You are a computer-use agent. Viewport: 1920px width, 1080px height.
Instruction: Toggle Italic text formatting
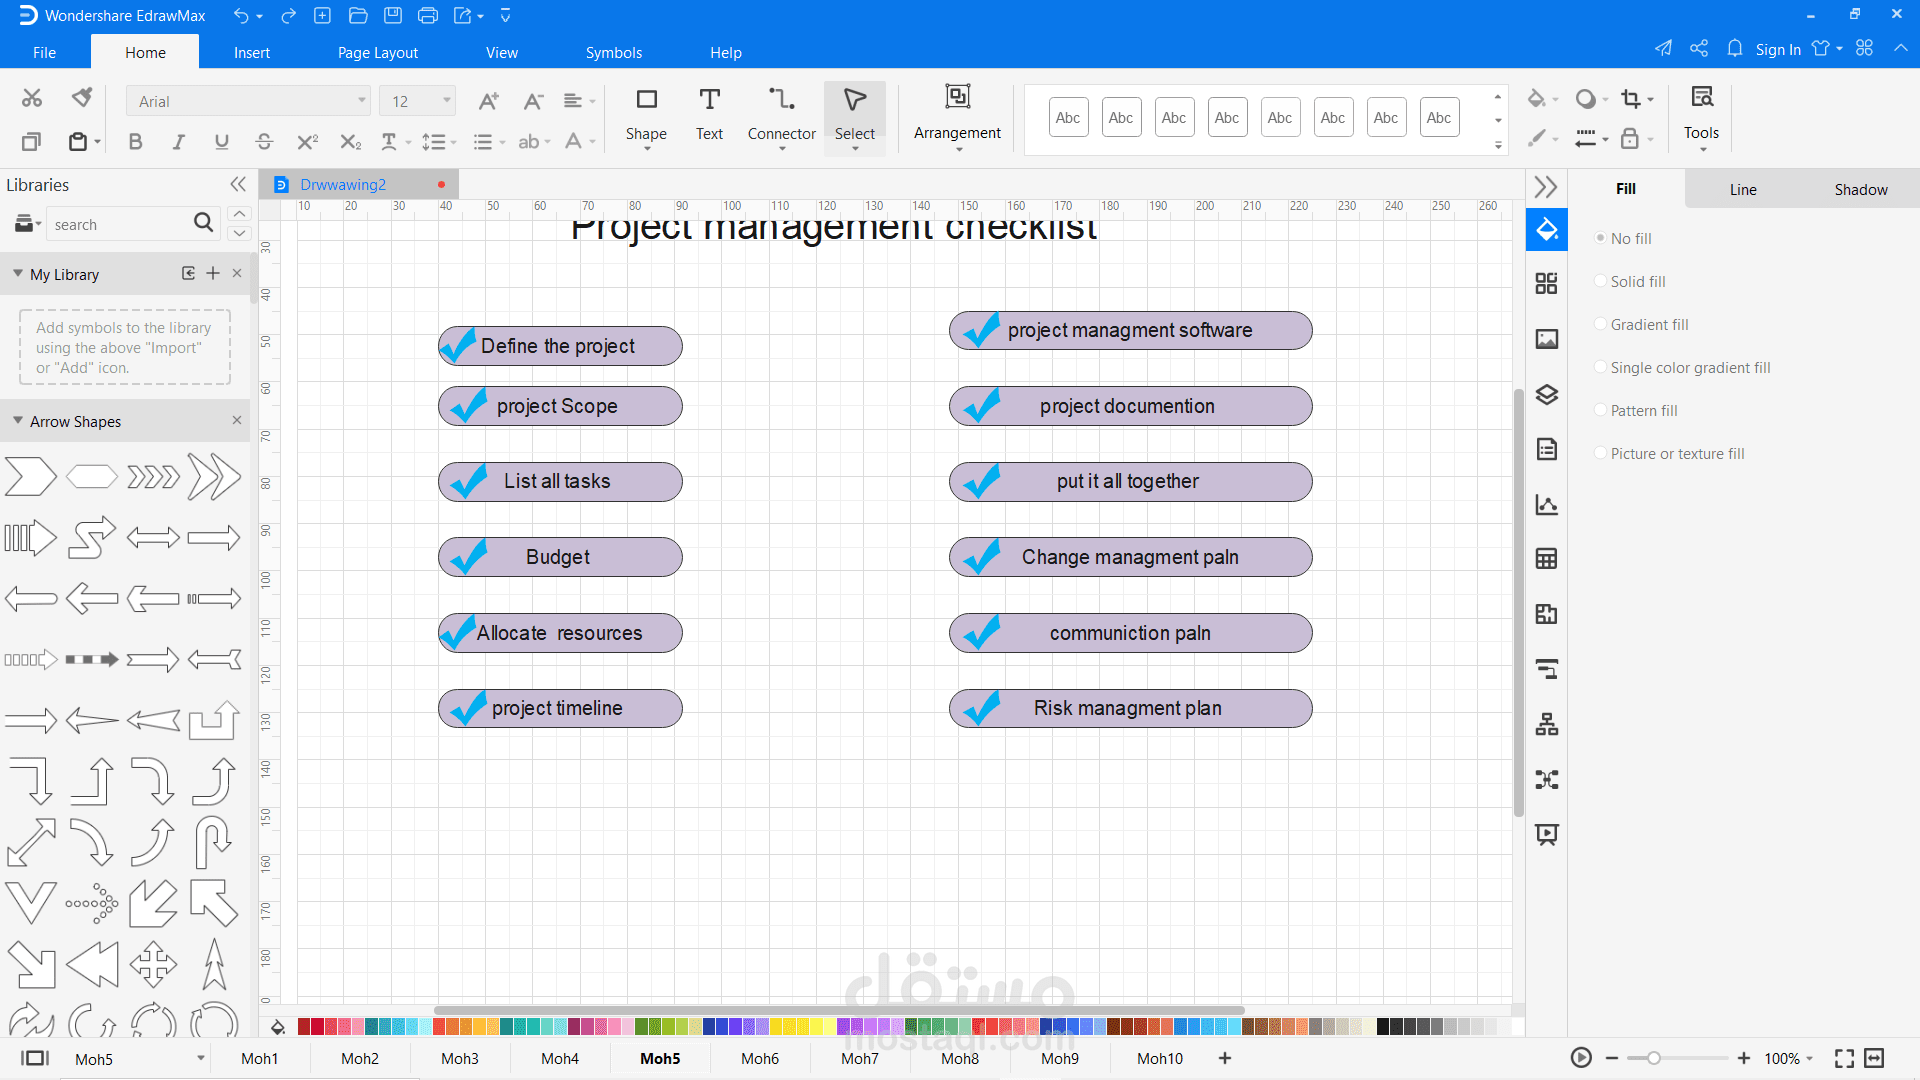[x=178, y=142]
